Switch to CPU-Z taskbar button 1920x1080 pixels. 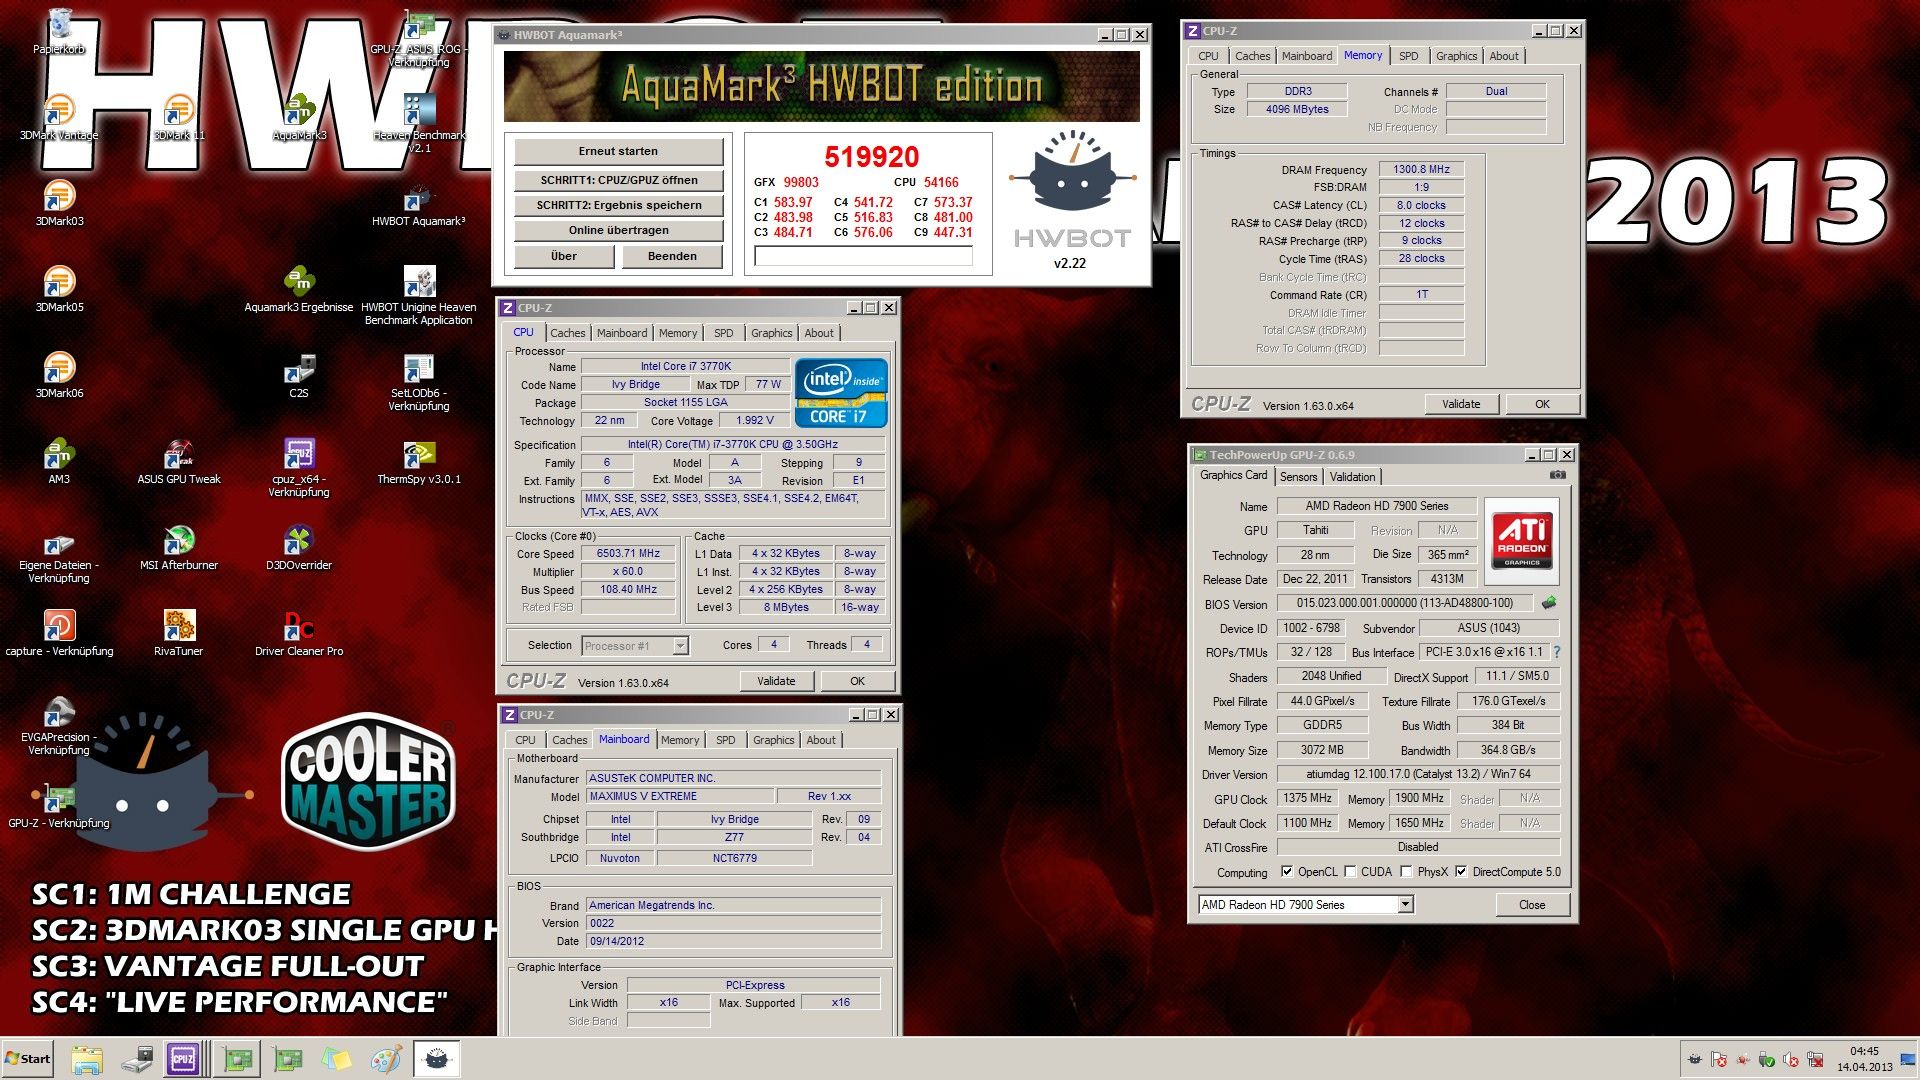click(x=183, y=1059)
